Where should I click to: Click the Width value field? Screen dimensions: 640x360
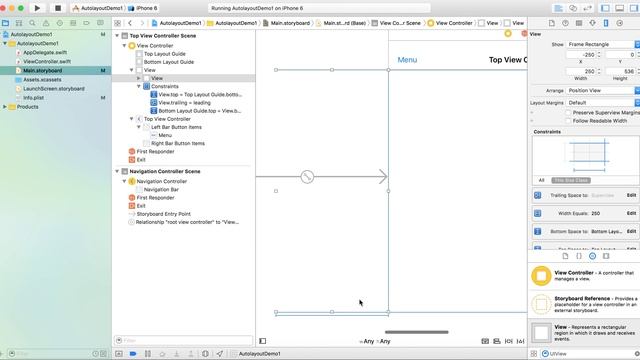point(581,71)
